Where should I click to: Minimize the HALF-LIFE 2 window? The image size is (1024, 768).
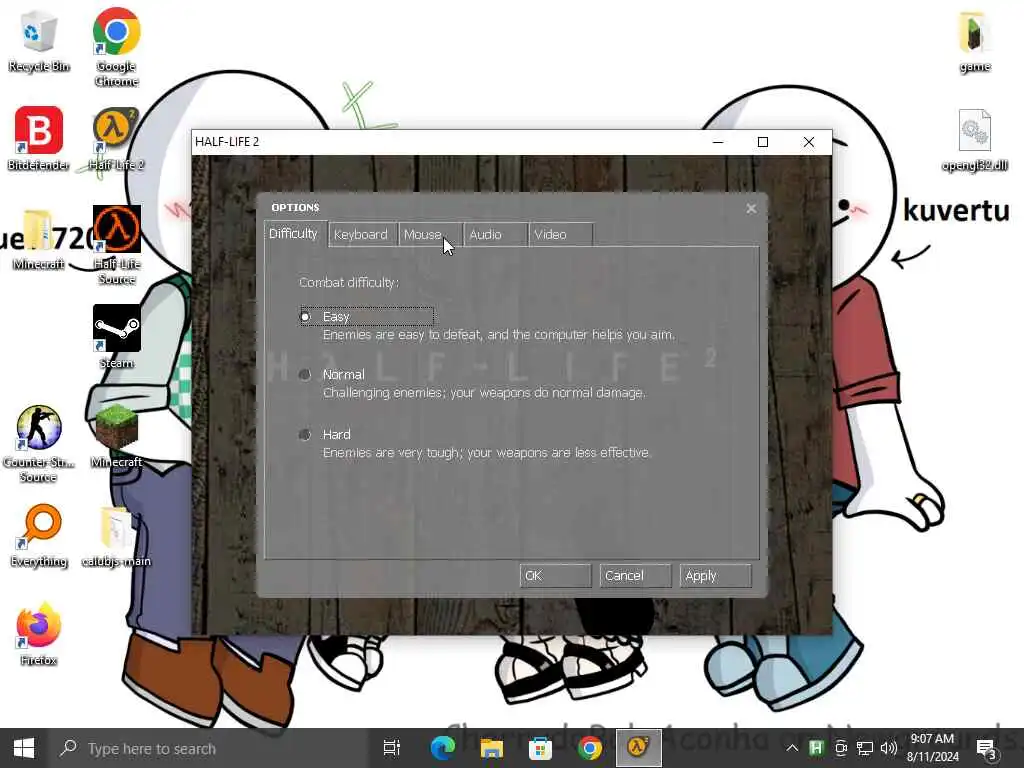pos(718,142)
